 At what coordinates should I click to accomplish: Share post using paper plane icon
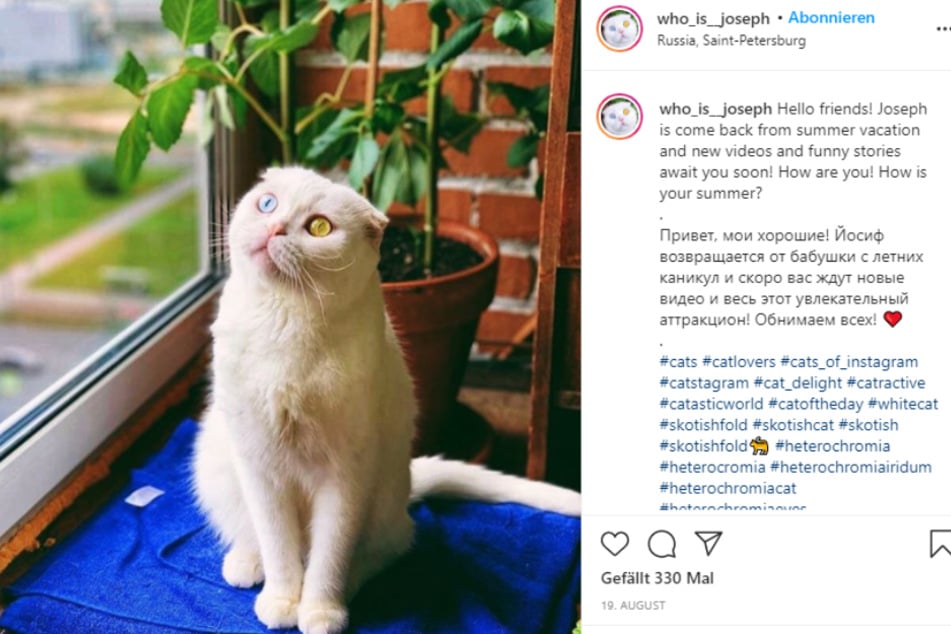(708, 543)
